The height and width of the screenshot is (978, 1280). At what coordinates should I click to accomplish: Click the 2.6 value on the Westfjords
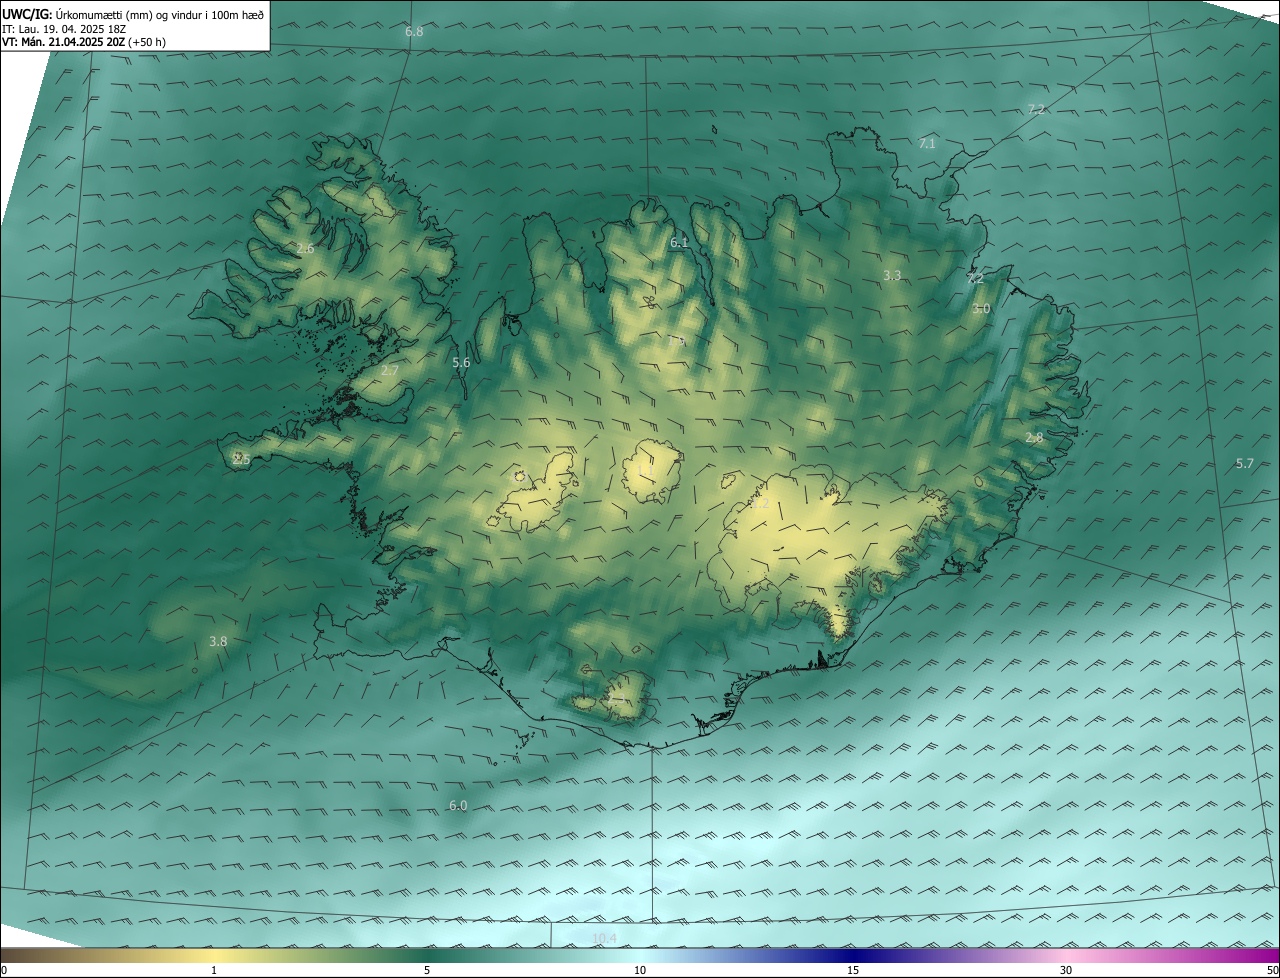305,249
